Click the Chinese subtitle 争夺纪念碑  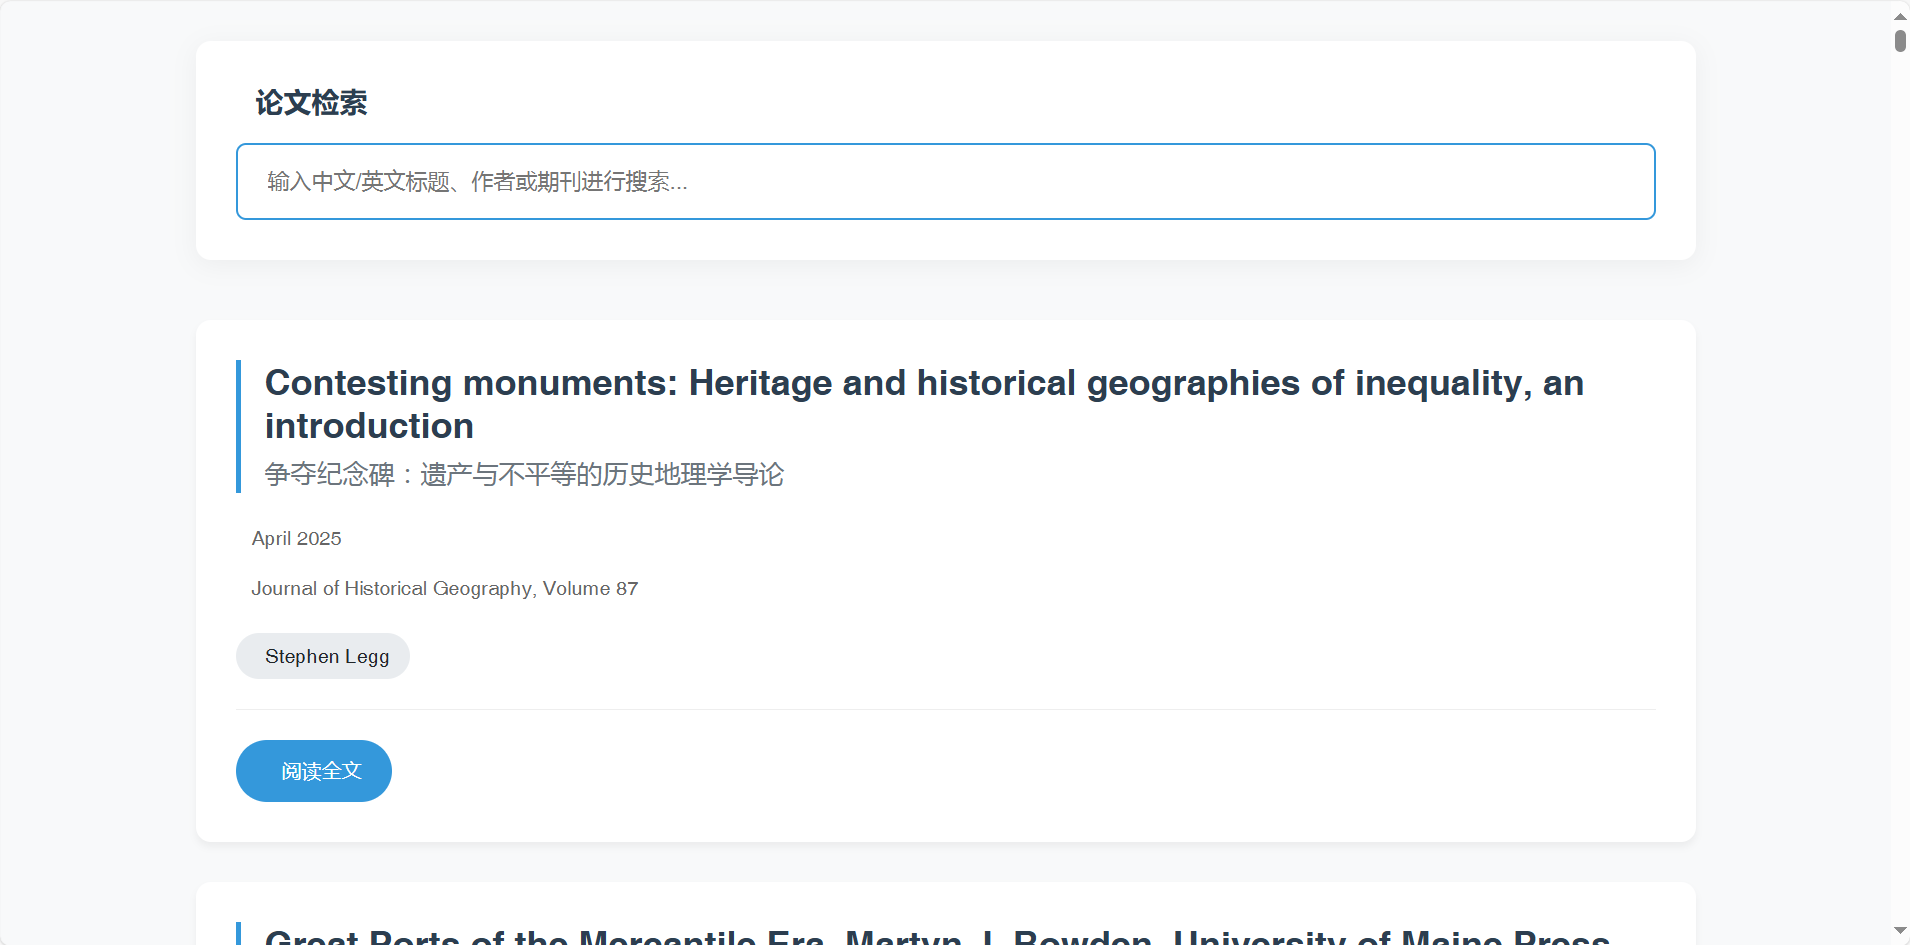point(524,474)
